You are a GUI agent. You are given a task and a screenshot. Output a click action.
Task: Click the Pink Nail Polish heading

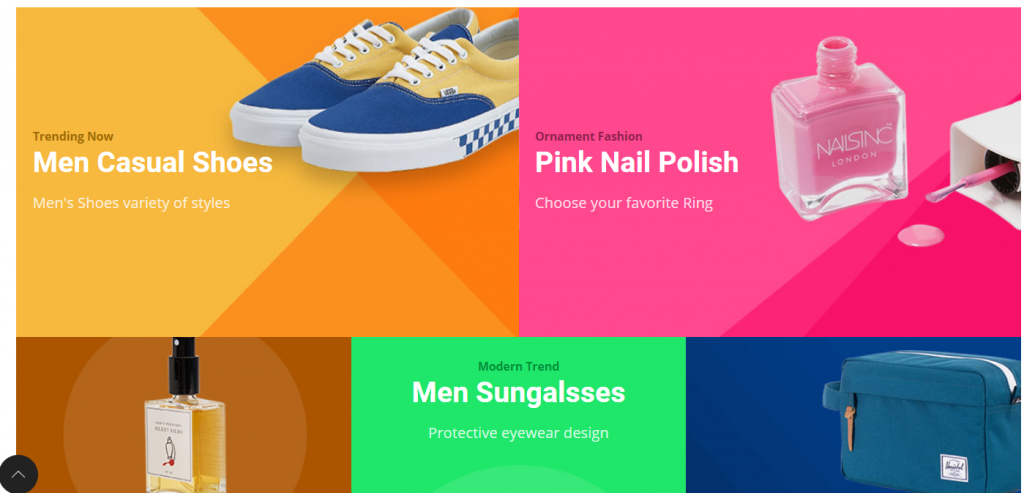coord(637,163)
